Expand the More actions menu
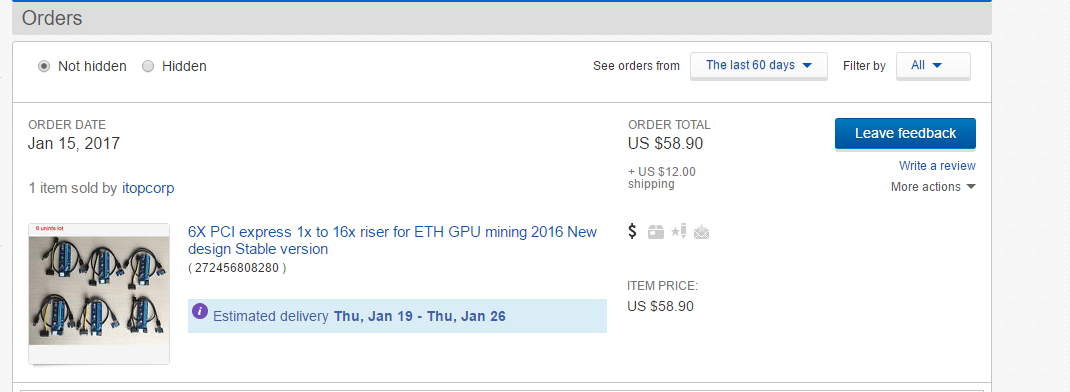This screenshot has height=392, width=1070. (933, 186)
